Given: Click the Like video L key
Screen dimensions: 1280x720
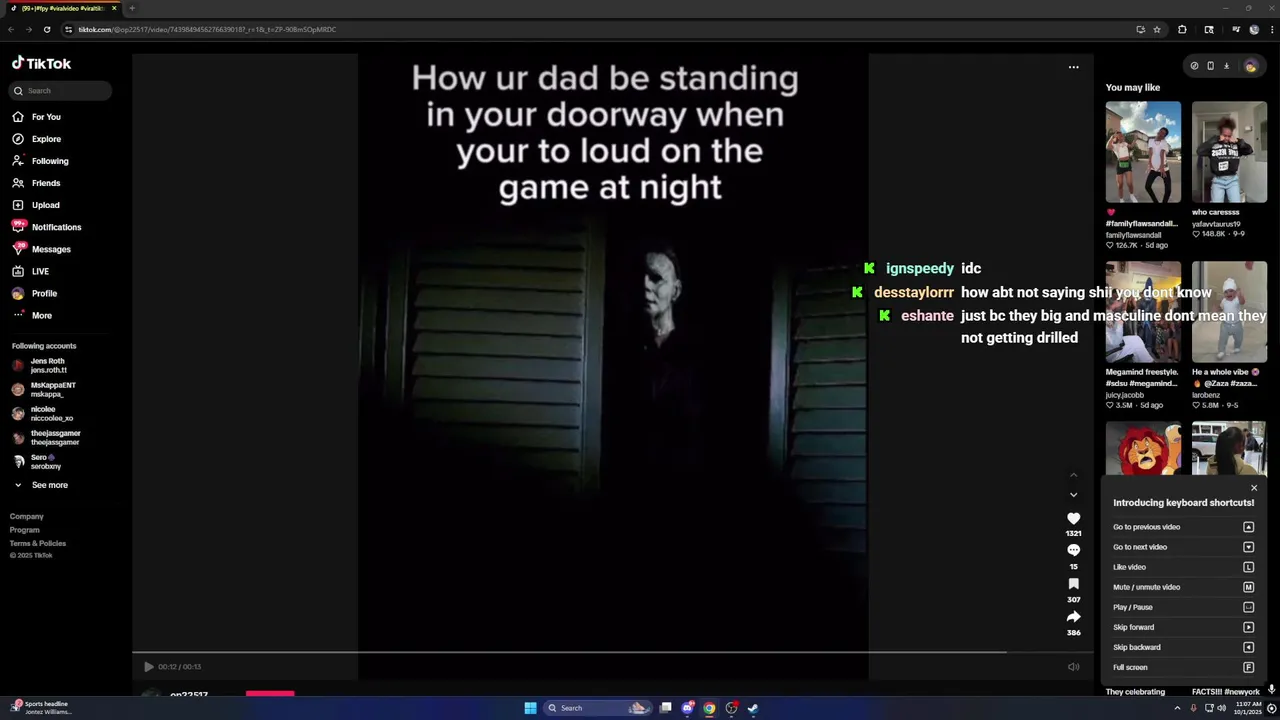Looking at the screenshot, I should point(1248,567).
